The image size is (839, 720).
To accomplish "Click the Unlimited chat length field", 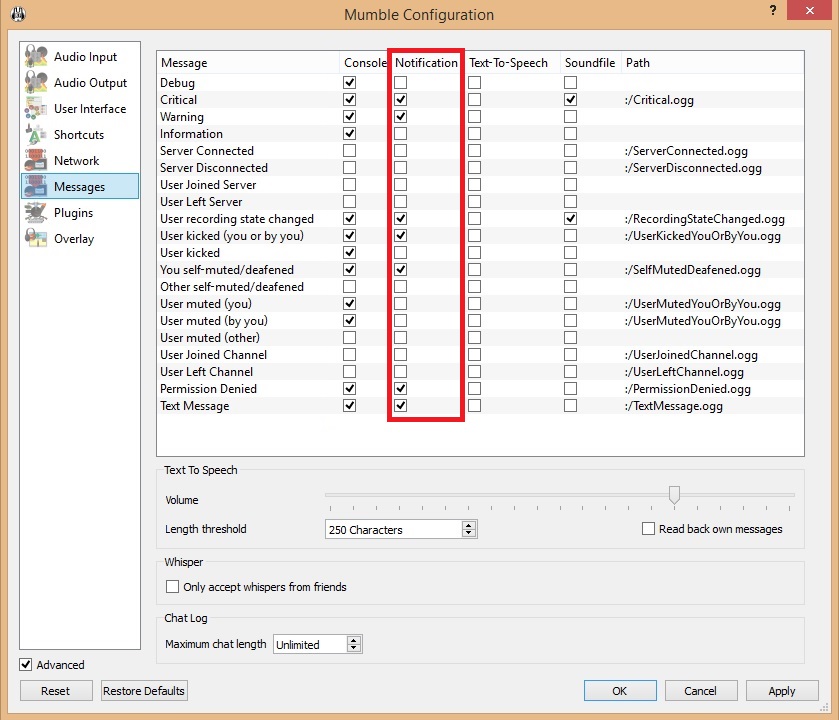I will (x=317, y=644).
